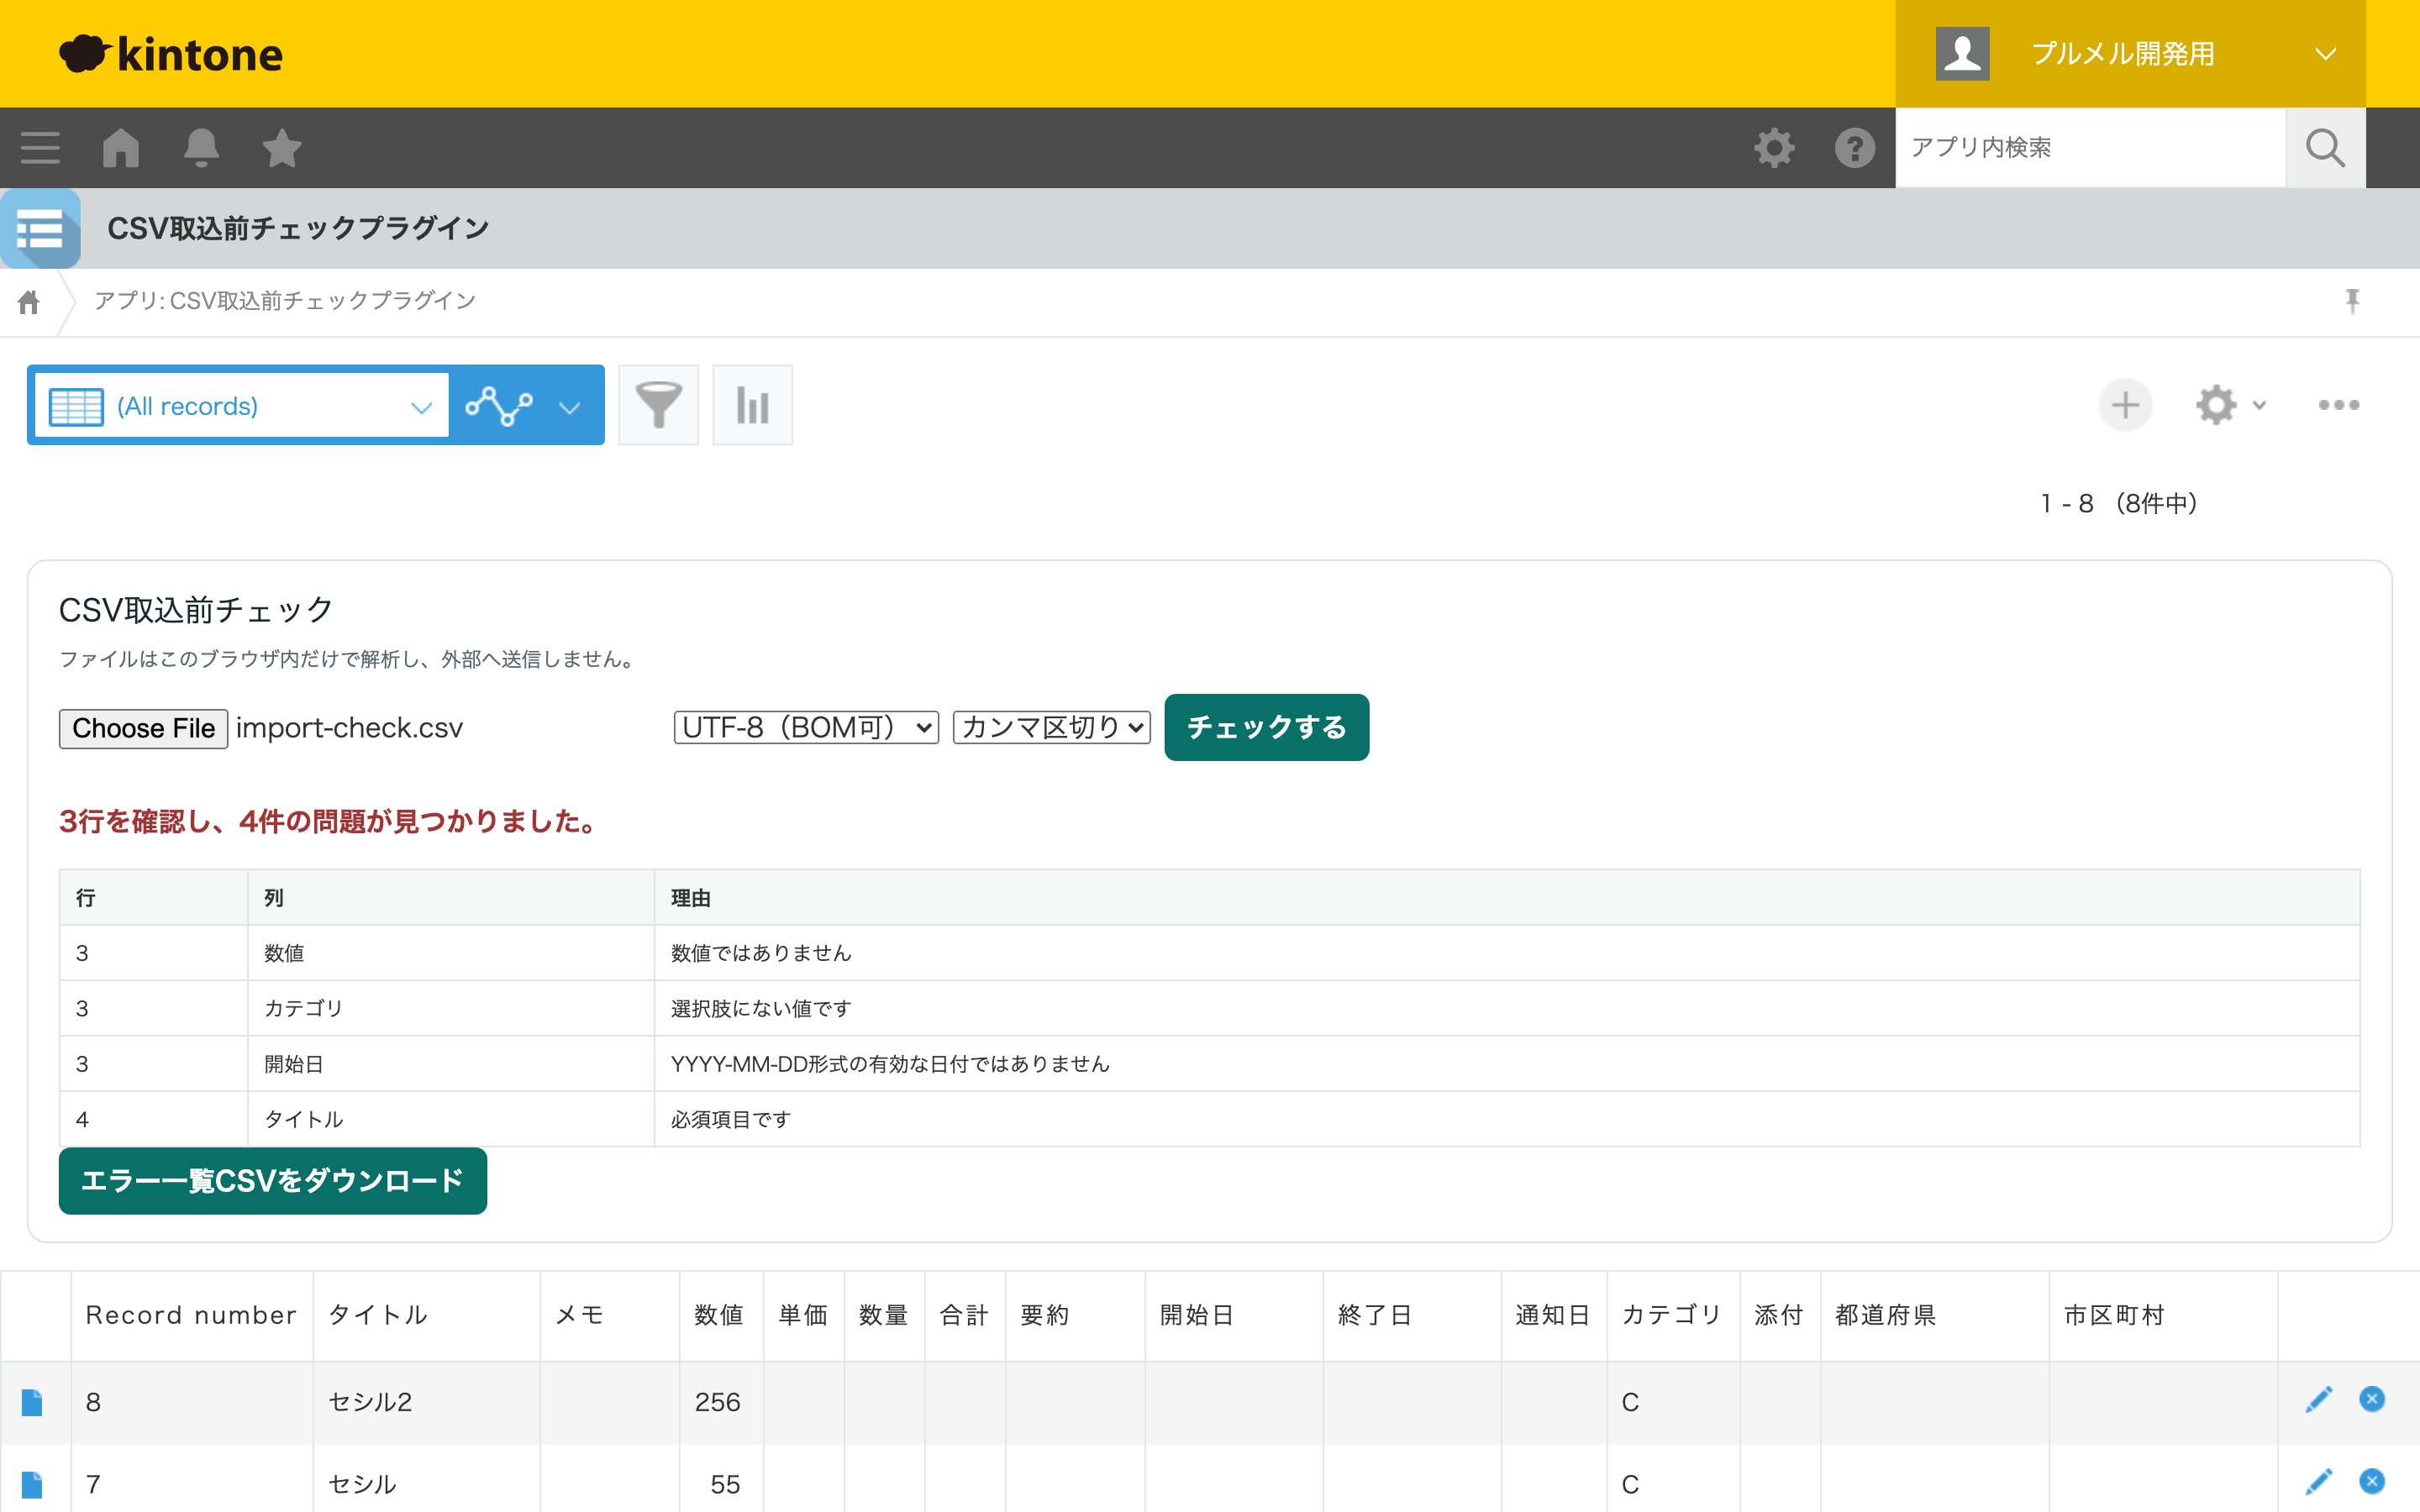Expand the chevron beside app settings gear

[x=2259, y=405]
